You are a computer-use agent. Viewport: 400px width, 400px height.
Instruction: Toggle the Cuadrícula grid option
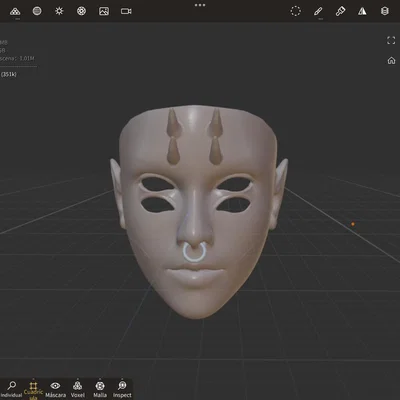[33, 390]
